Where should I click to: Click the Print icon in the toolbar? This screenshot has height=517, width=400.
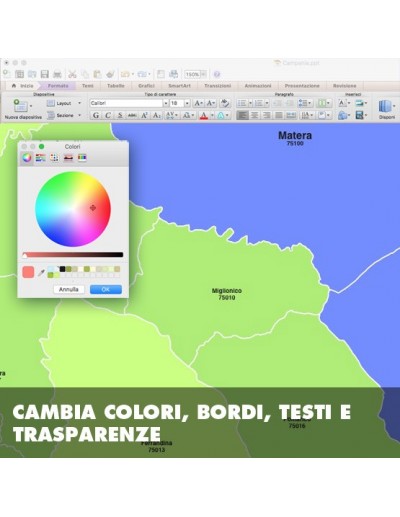click(x=57, y=74)
